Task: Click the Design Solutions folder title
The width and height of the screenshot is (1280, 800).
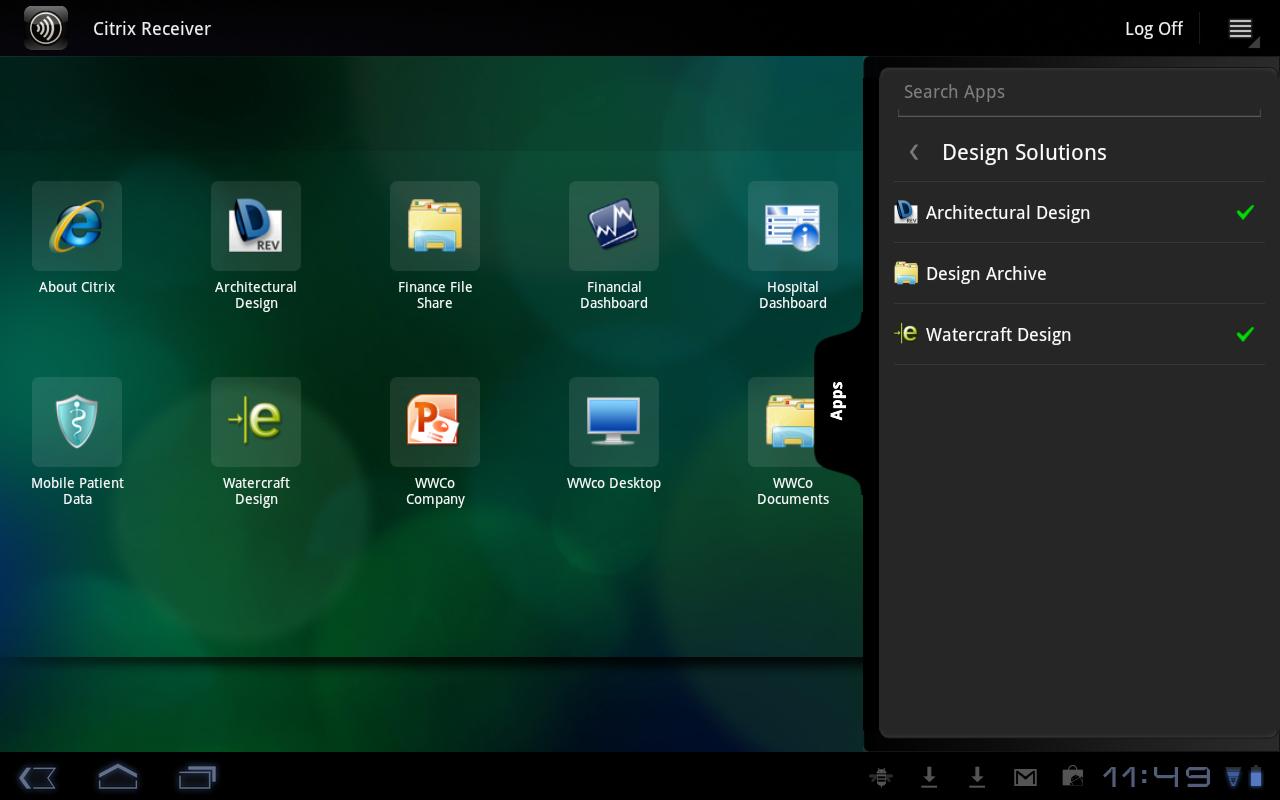Action: 1024,152
